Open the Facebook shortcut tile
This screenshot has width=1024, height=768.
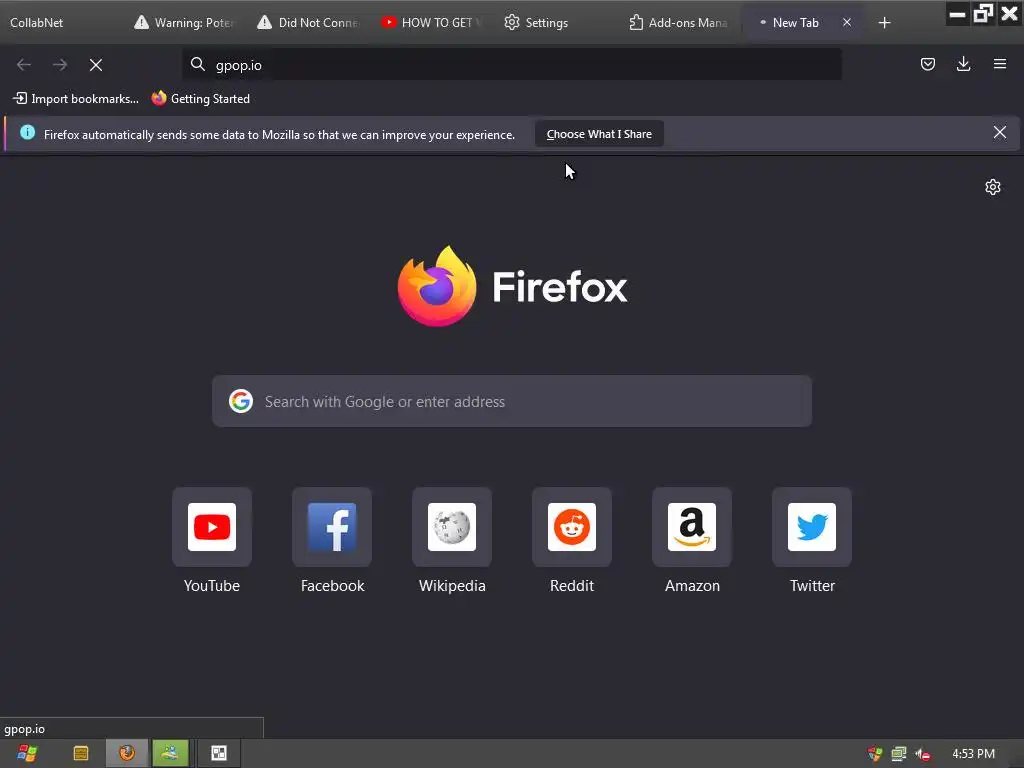[332, 527]
